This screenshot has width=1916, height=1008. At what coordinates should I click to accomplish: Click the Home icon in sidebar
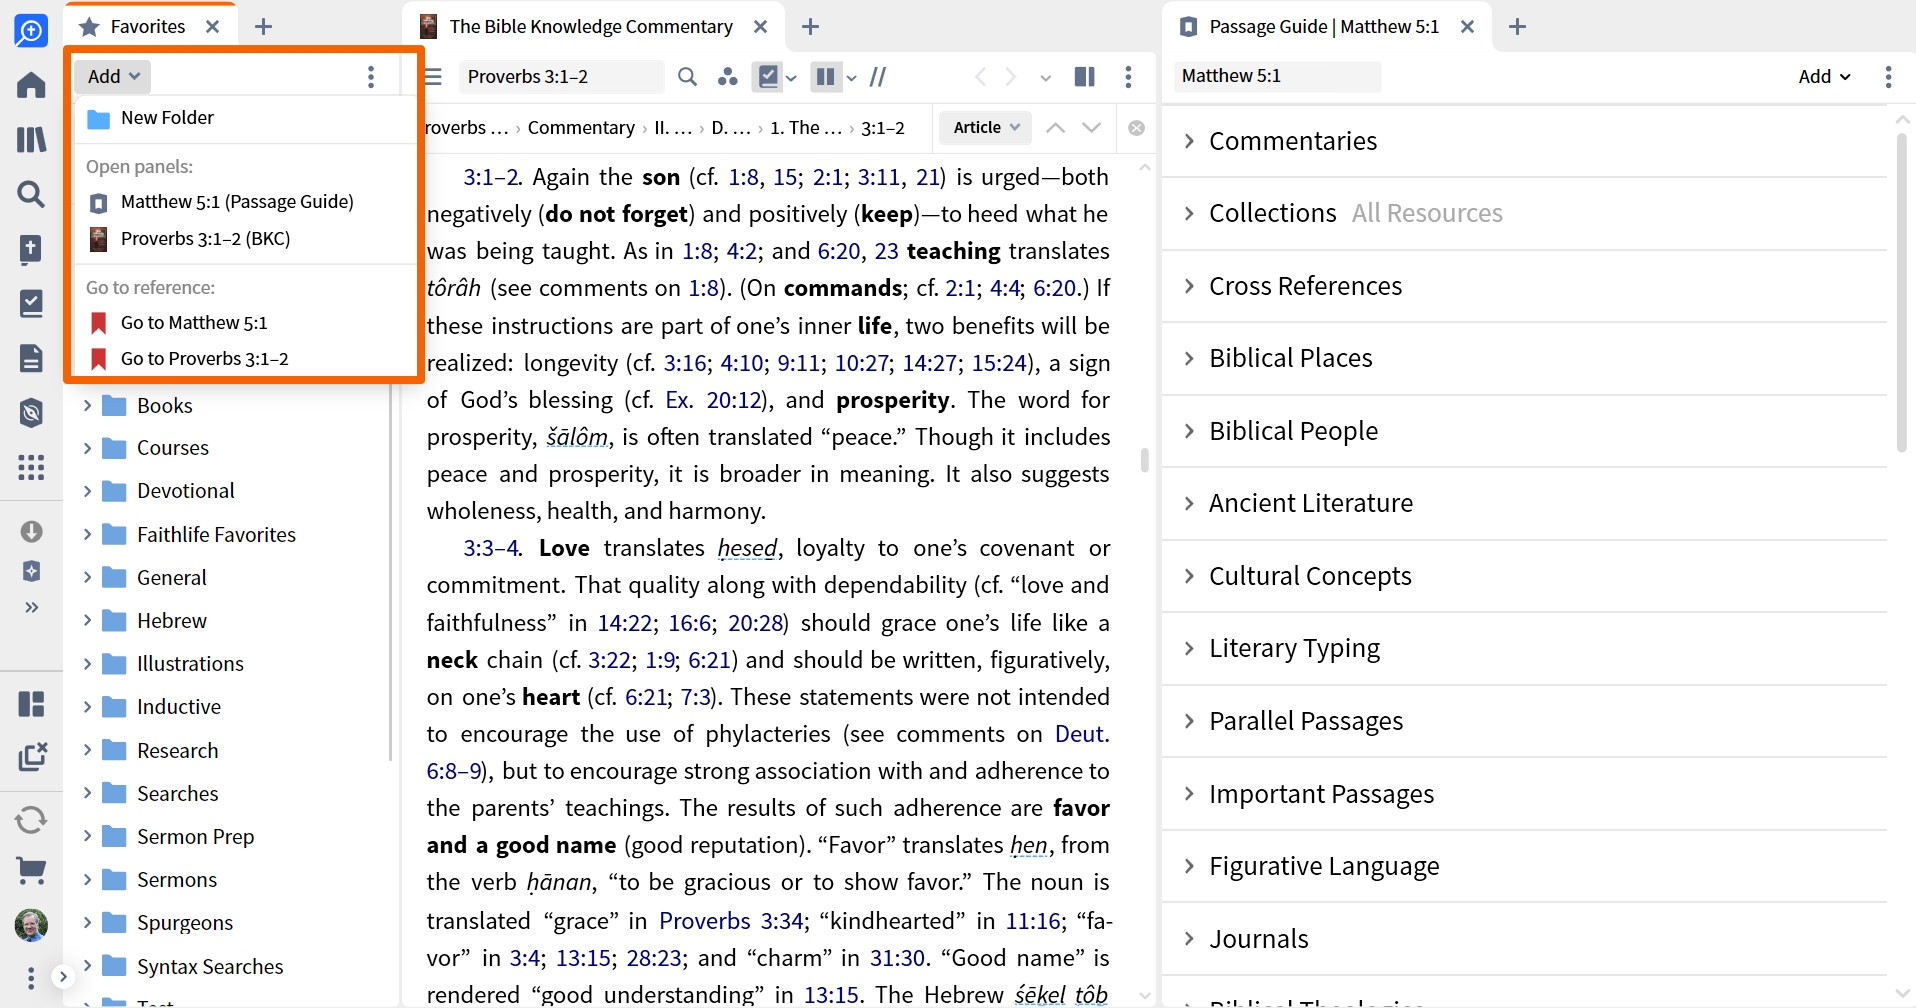coord(31,85)
